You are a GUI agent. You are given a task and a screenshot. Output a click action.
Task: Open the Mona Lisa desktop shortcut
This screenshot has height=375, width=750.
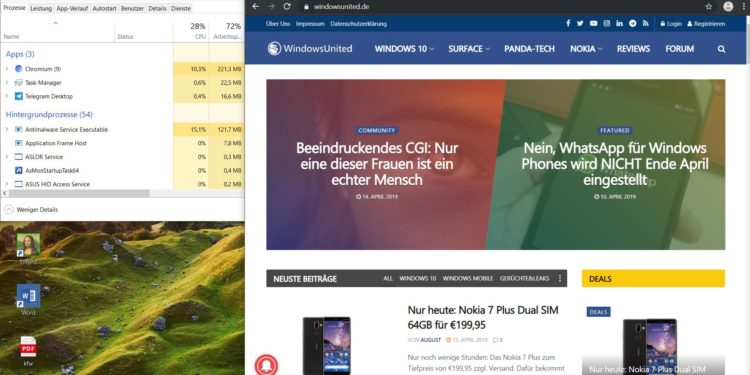pyautogui.click(x=28, y=245)
